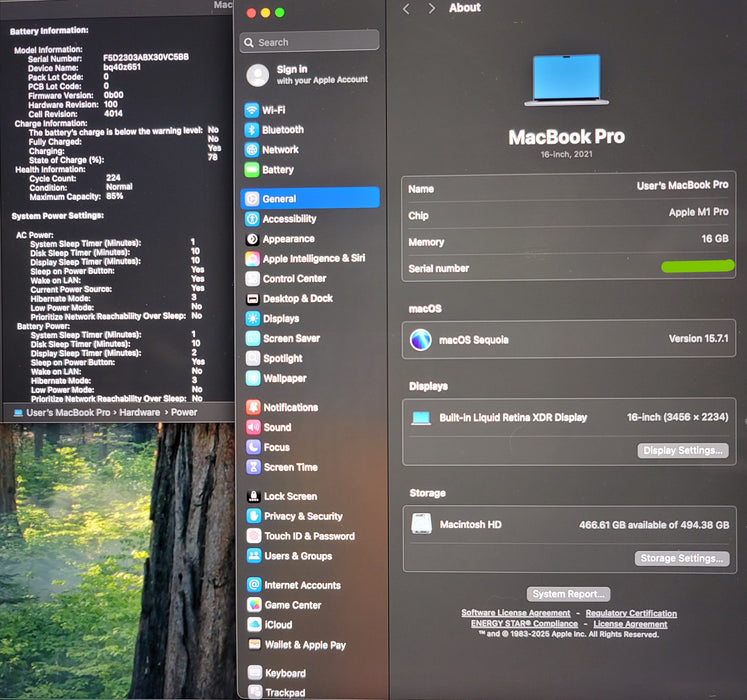Open Apple Intelligence & Siri icon
The width and height of the screenshot is (747, 700).
pyautogui.click(x=252, y=259)
